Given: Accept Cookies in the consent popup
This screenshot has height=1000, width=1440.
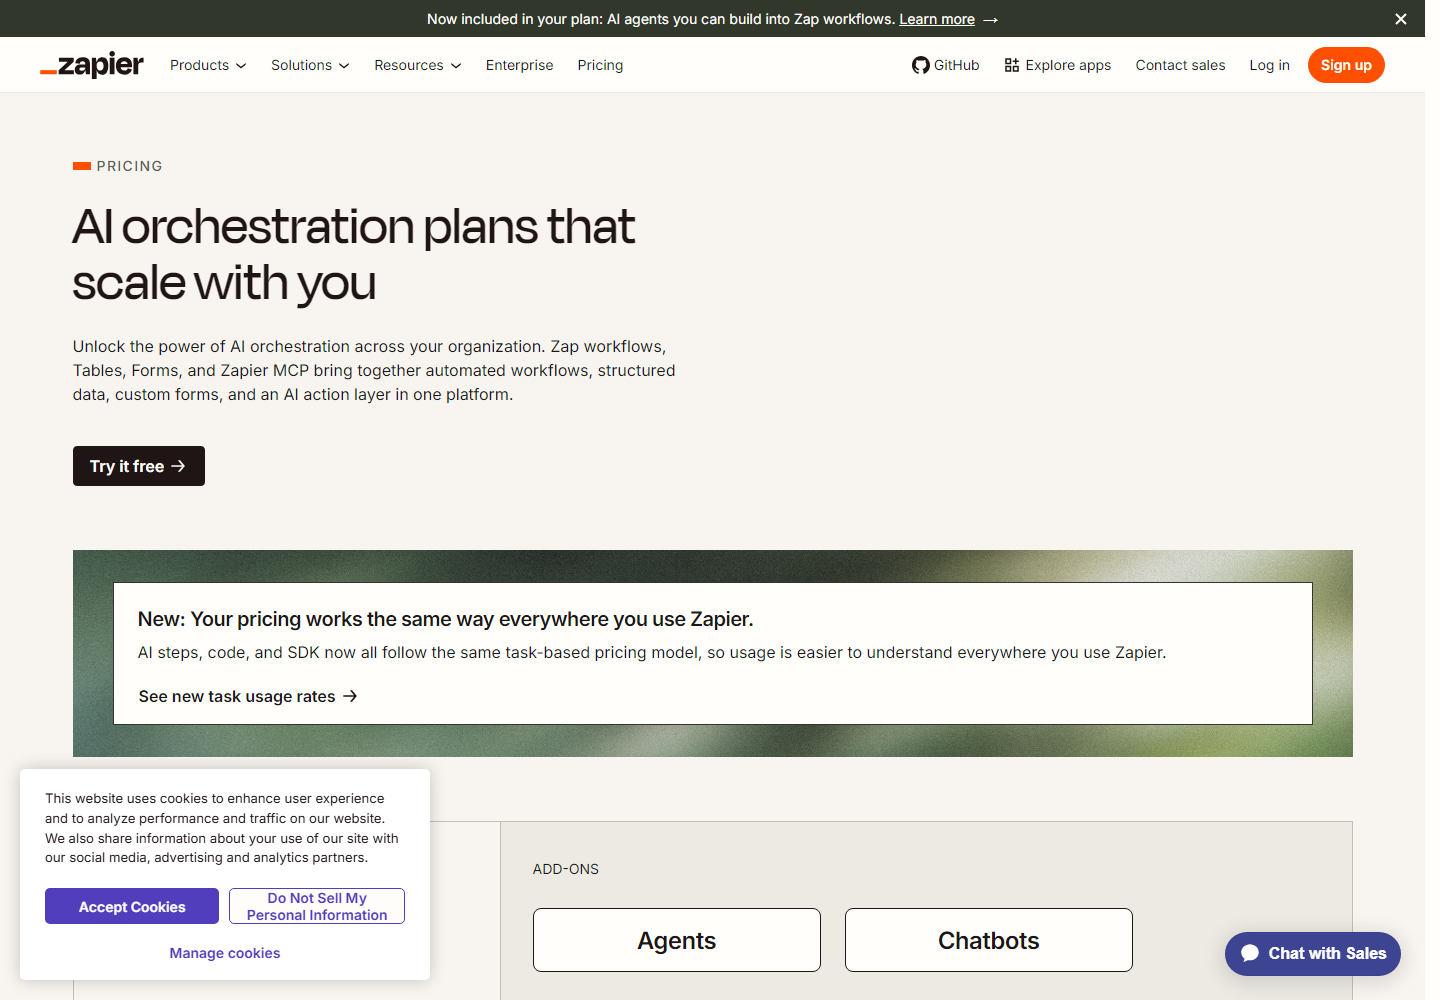Looking at the screenshot, I should 132,906.
